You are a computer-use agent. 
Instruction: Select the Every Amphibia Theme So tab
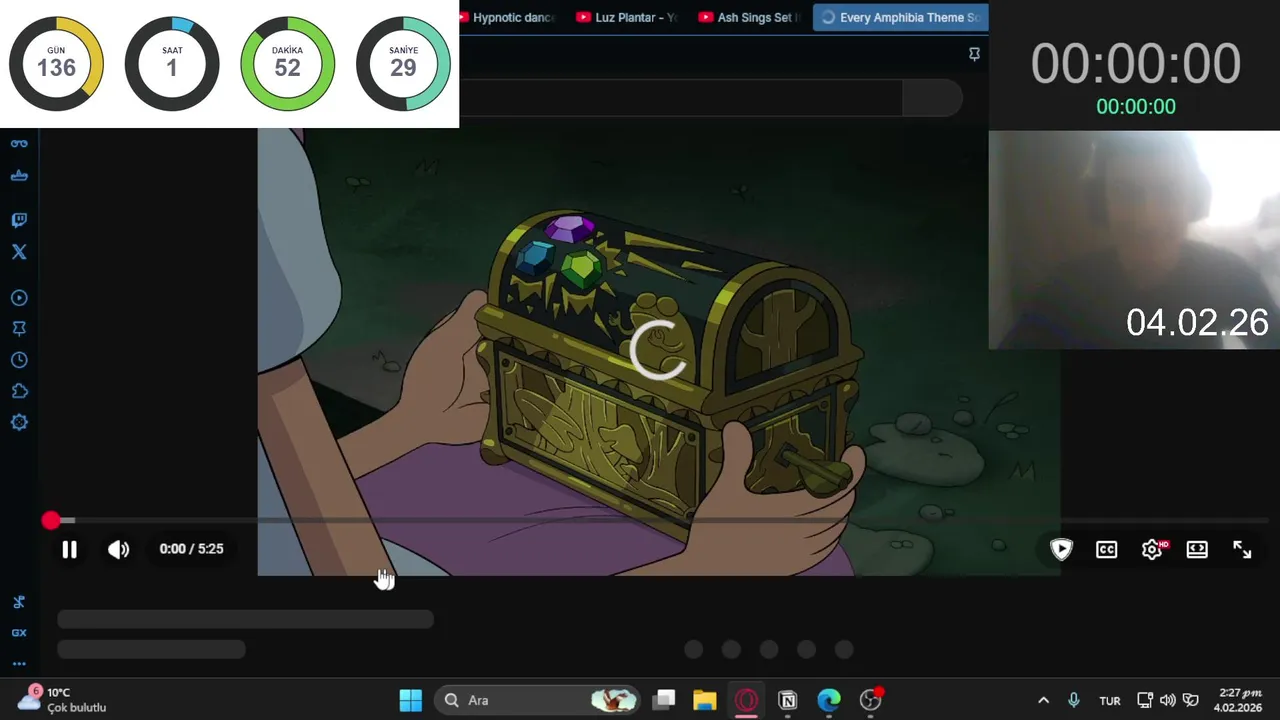(x=900, y=17)
